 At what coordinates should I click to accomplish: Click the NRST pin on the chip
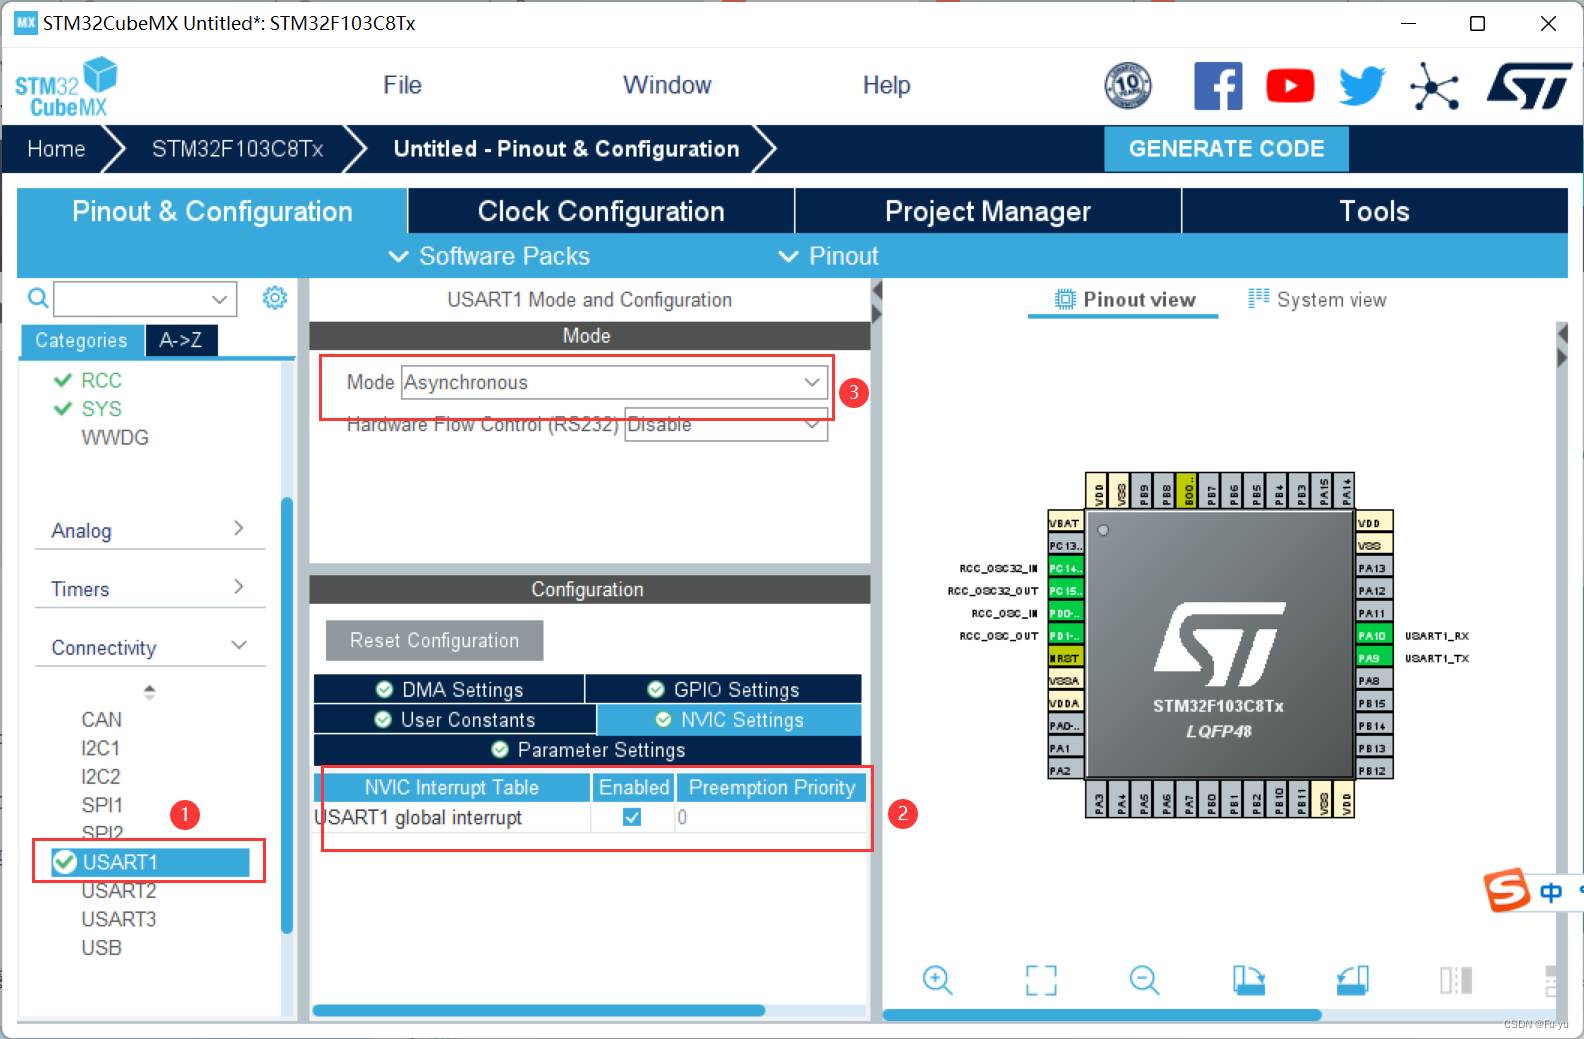tap(1065, 658)
